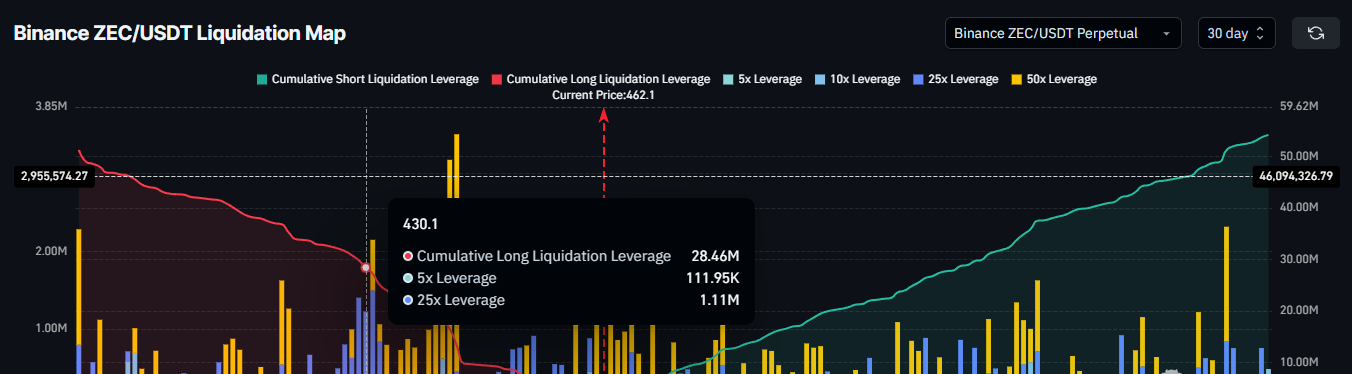This screenshot has height=374, width=1352.
Task: Toggle Cumulative Long Liquidation Leverage legend
Action: pos(600,79)
